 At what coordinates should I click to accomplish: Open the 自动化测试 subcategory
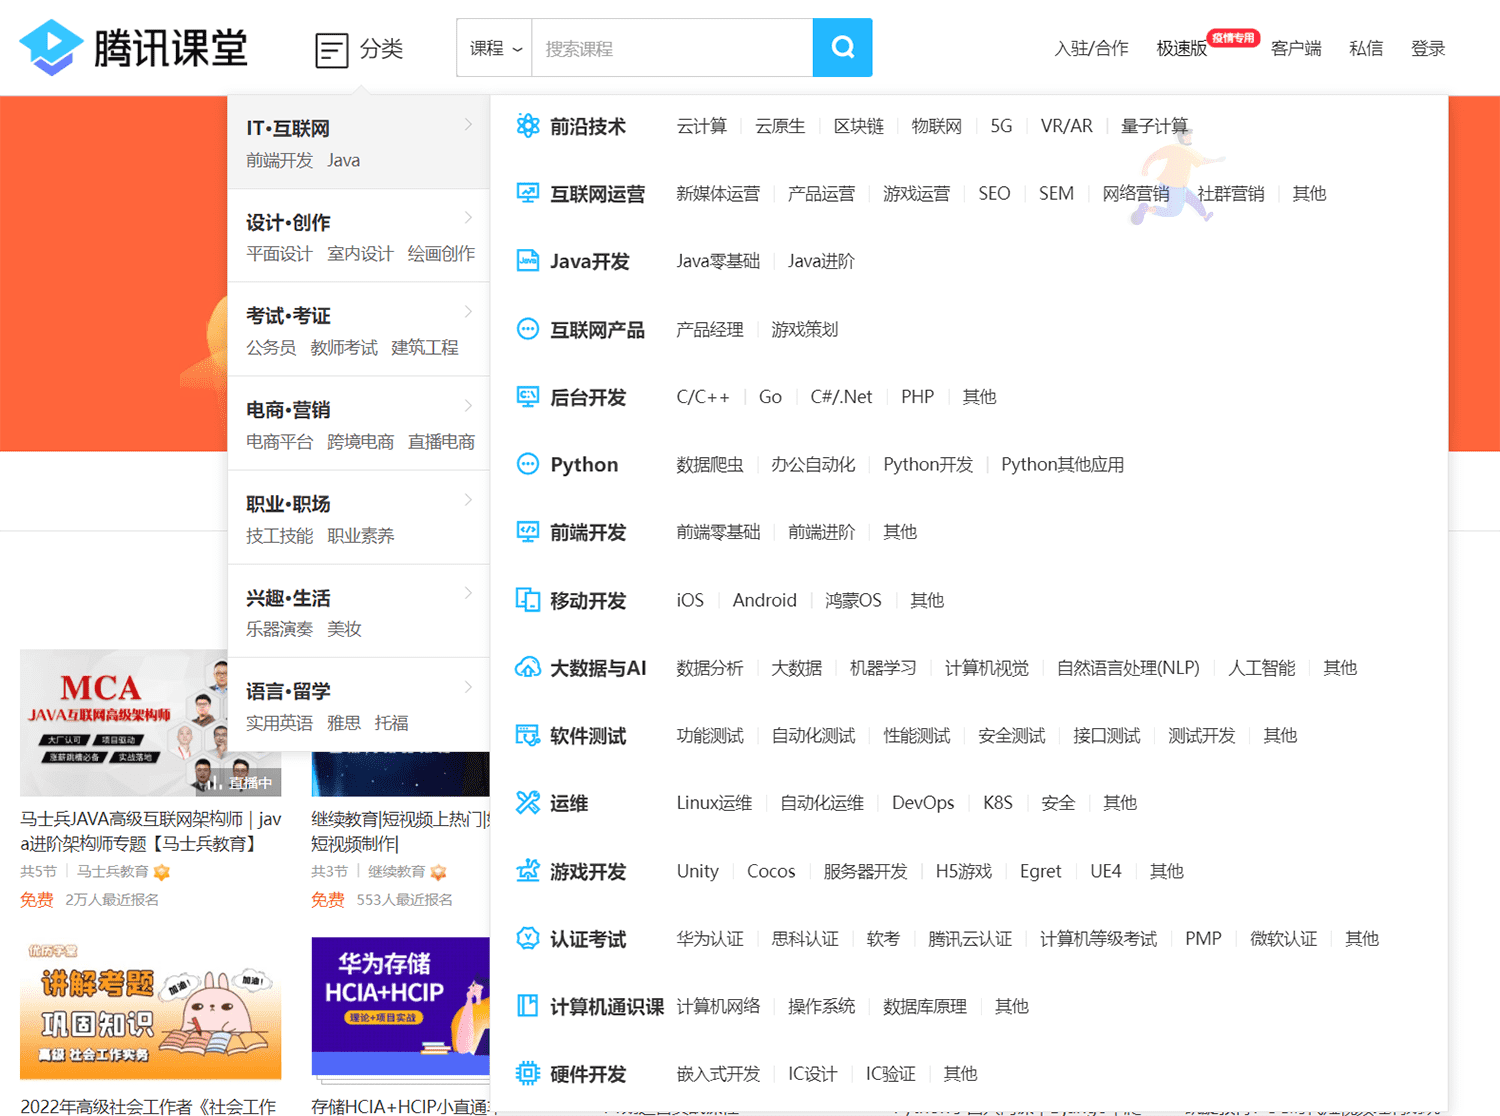813,735
